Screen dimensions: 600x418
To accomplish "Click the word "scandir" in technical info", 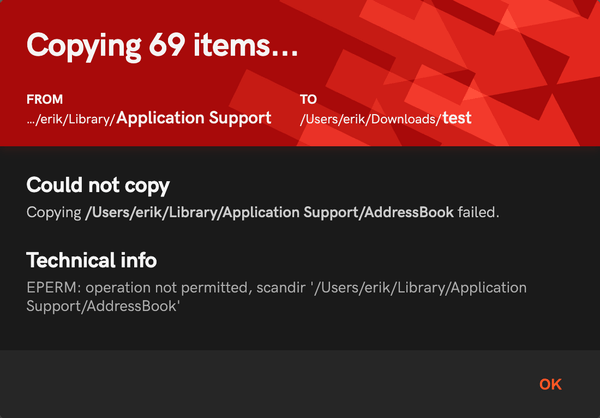I will click(281, 288).
